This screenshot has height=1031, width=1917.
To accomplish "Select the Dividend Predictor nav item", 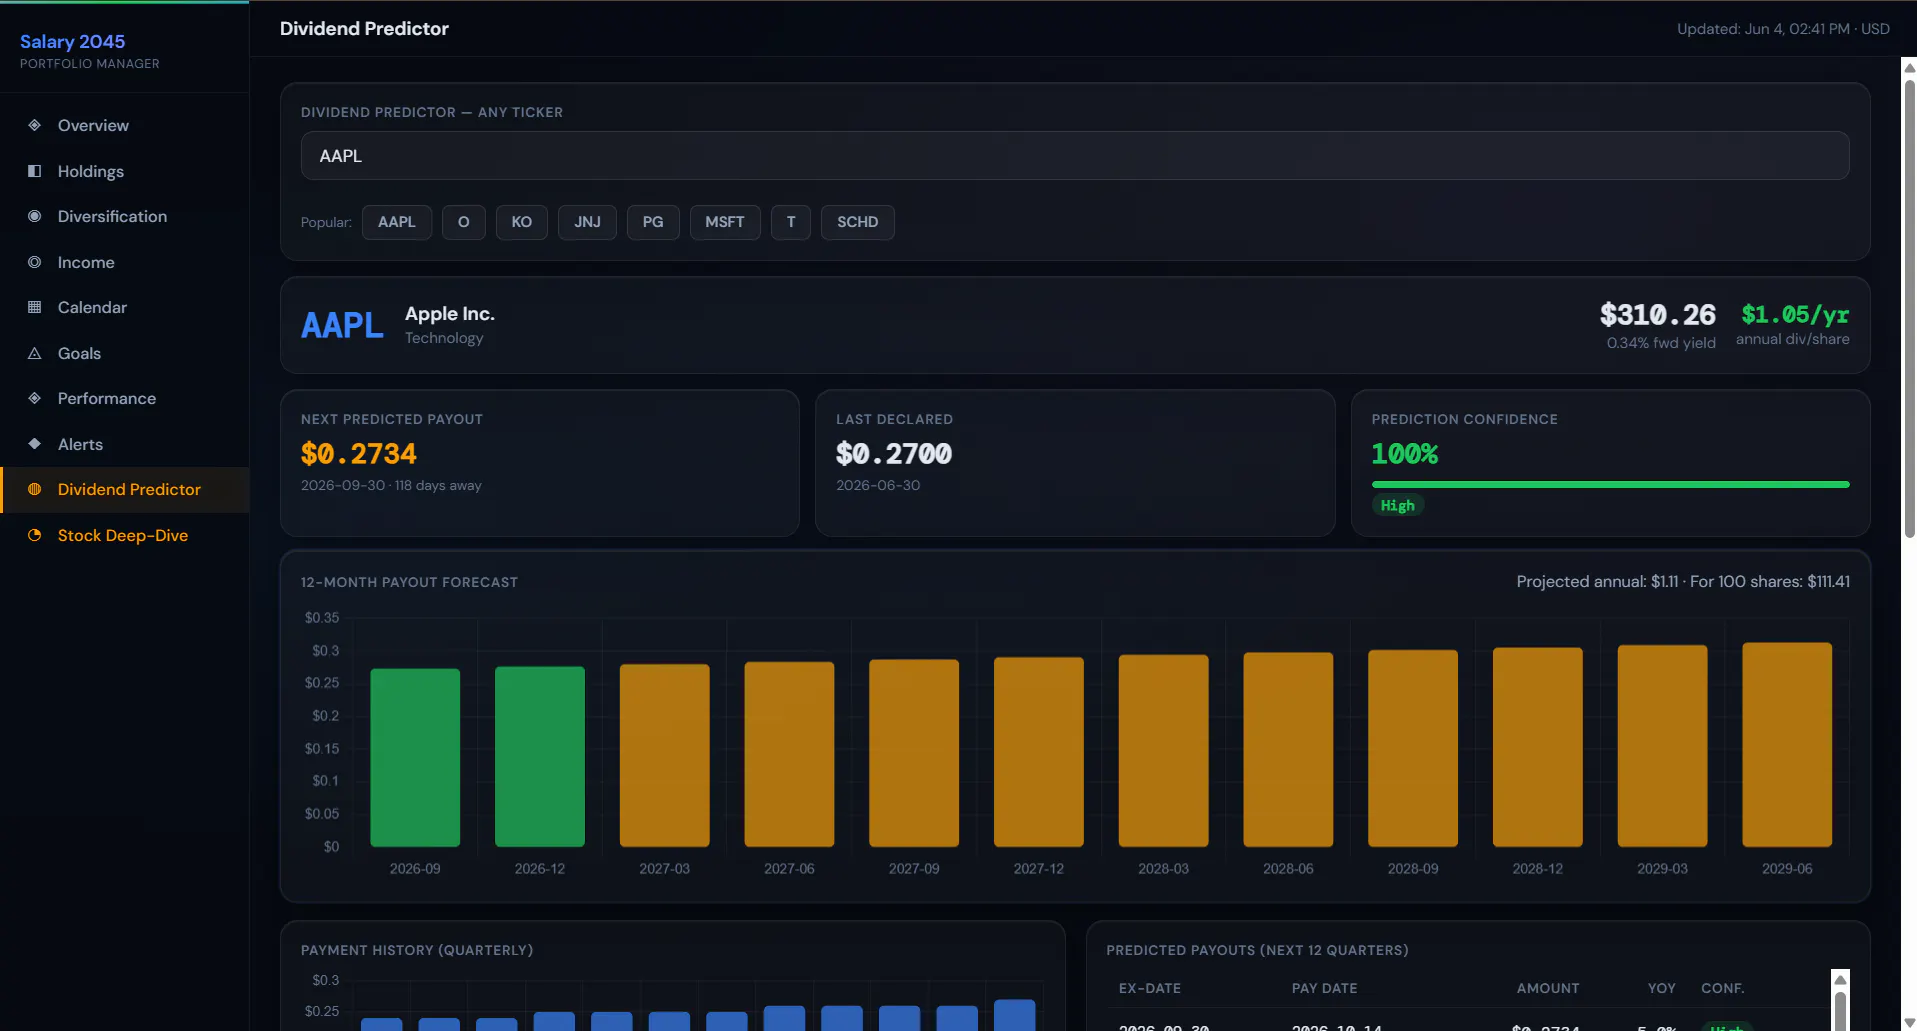I will pyautogui.click(x=124, y=489).
